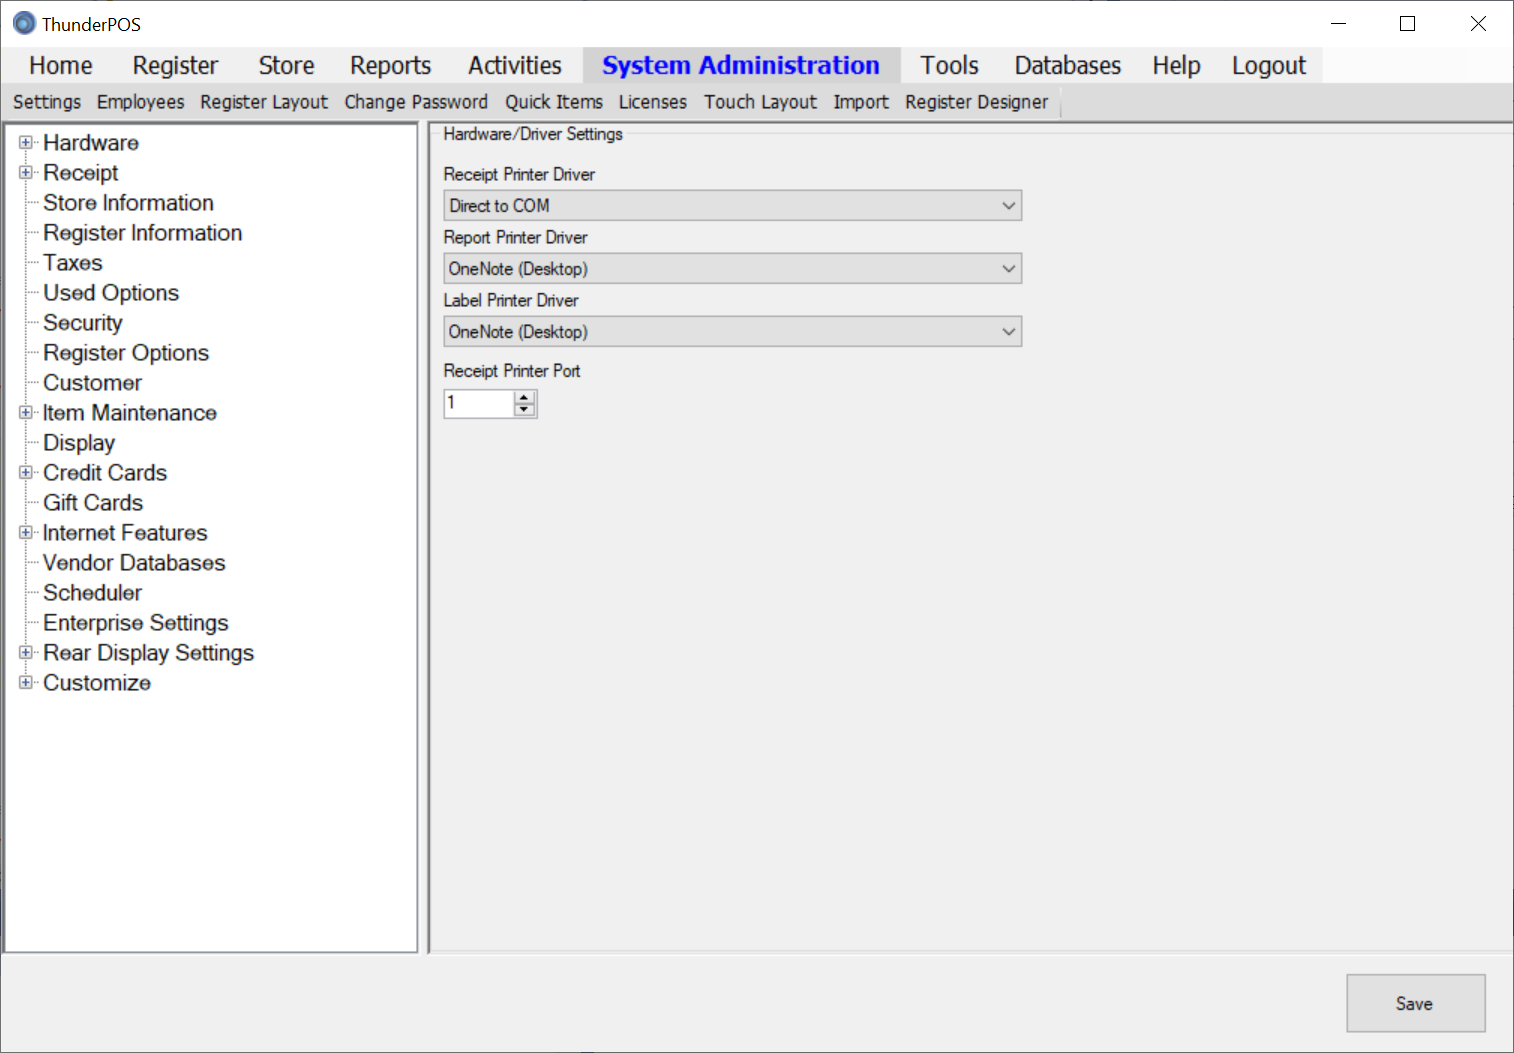The height and width of the screenshot is (1053, 1514).
Task: Open the Reports menu
Action: (390, 66)
